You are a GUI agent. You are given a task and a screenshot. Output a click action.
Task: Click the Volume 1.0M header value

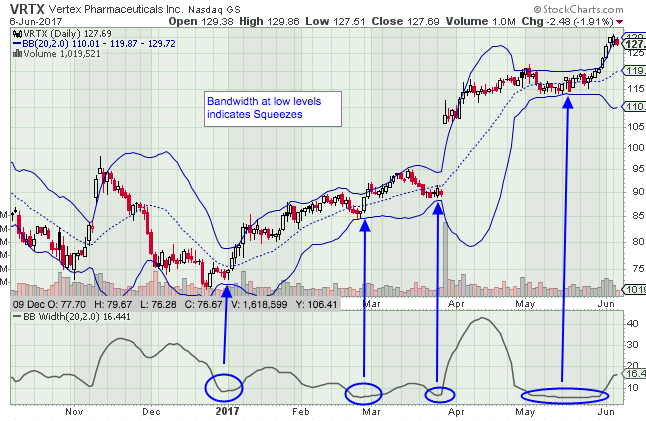[480, 21]
